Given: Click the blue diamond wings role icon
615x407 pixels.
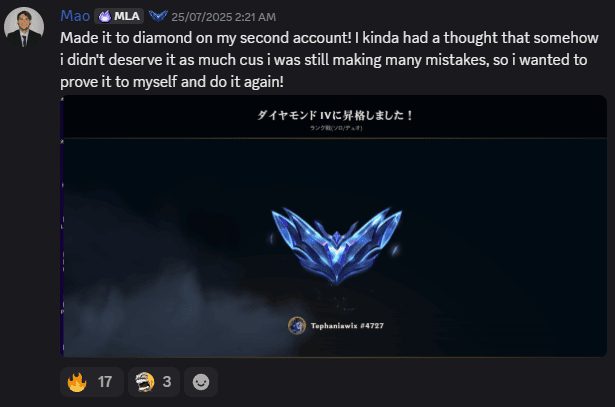Looking at the screenshot, I should (x=158, y=16).
